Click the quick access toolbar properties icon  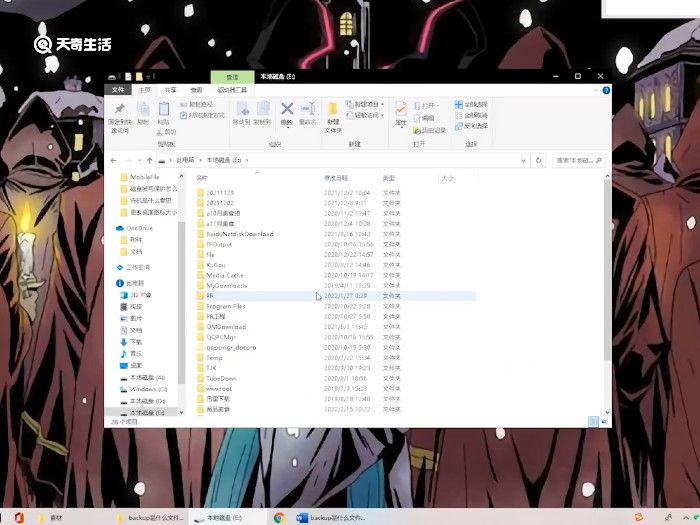pos(128,77)
